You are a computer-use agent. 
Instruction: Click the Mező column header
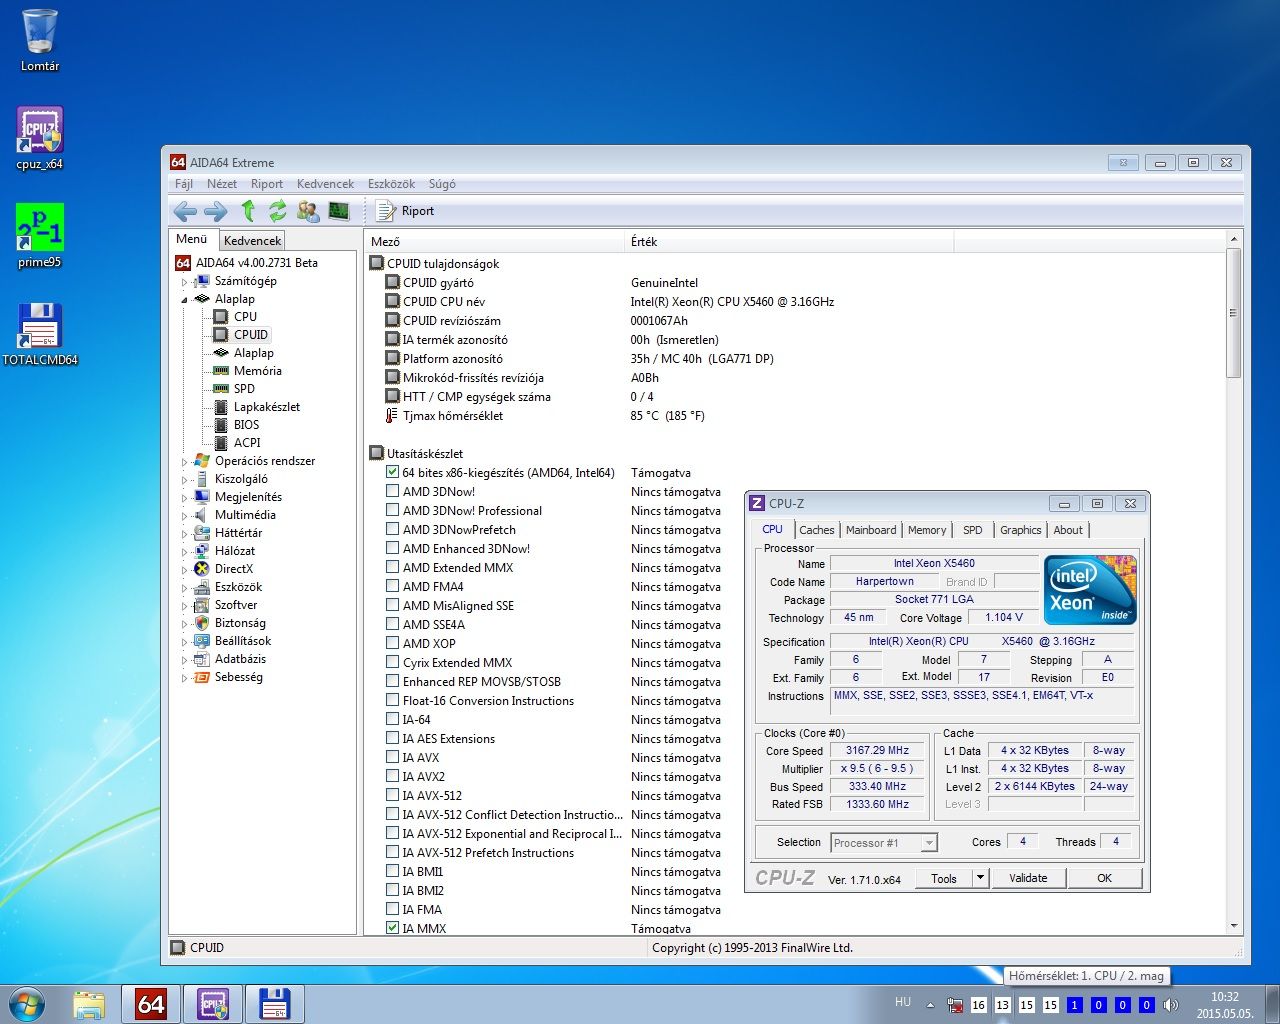click(495, 241)
